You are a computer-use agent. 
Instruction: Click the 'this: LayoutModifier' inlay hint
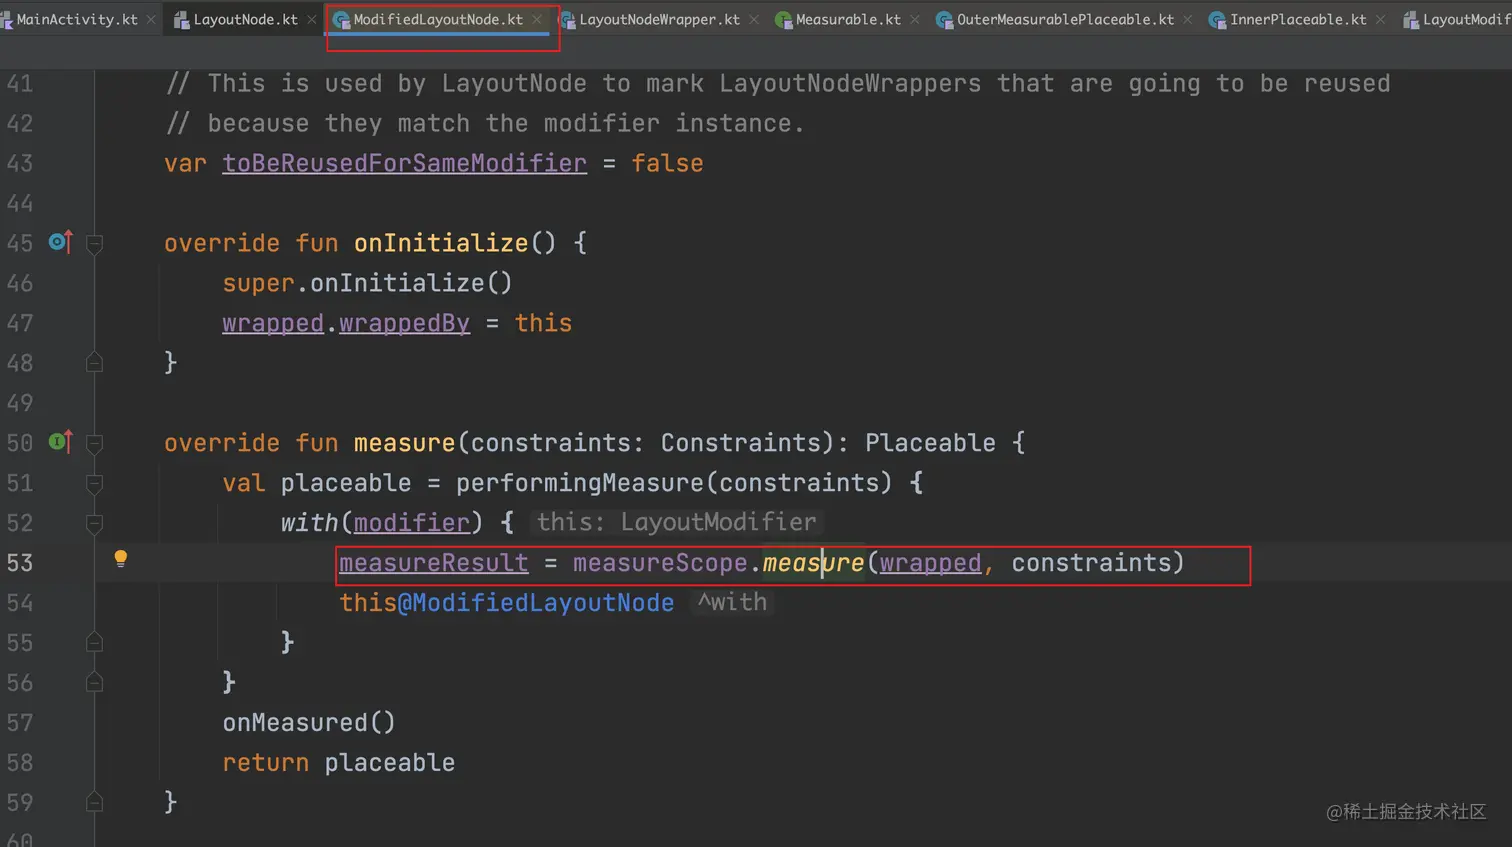coord(676,522)
